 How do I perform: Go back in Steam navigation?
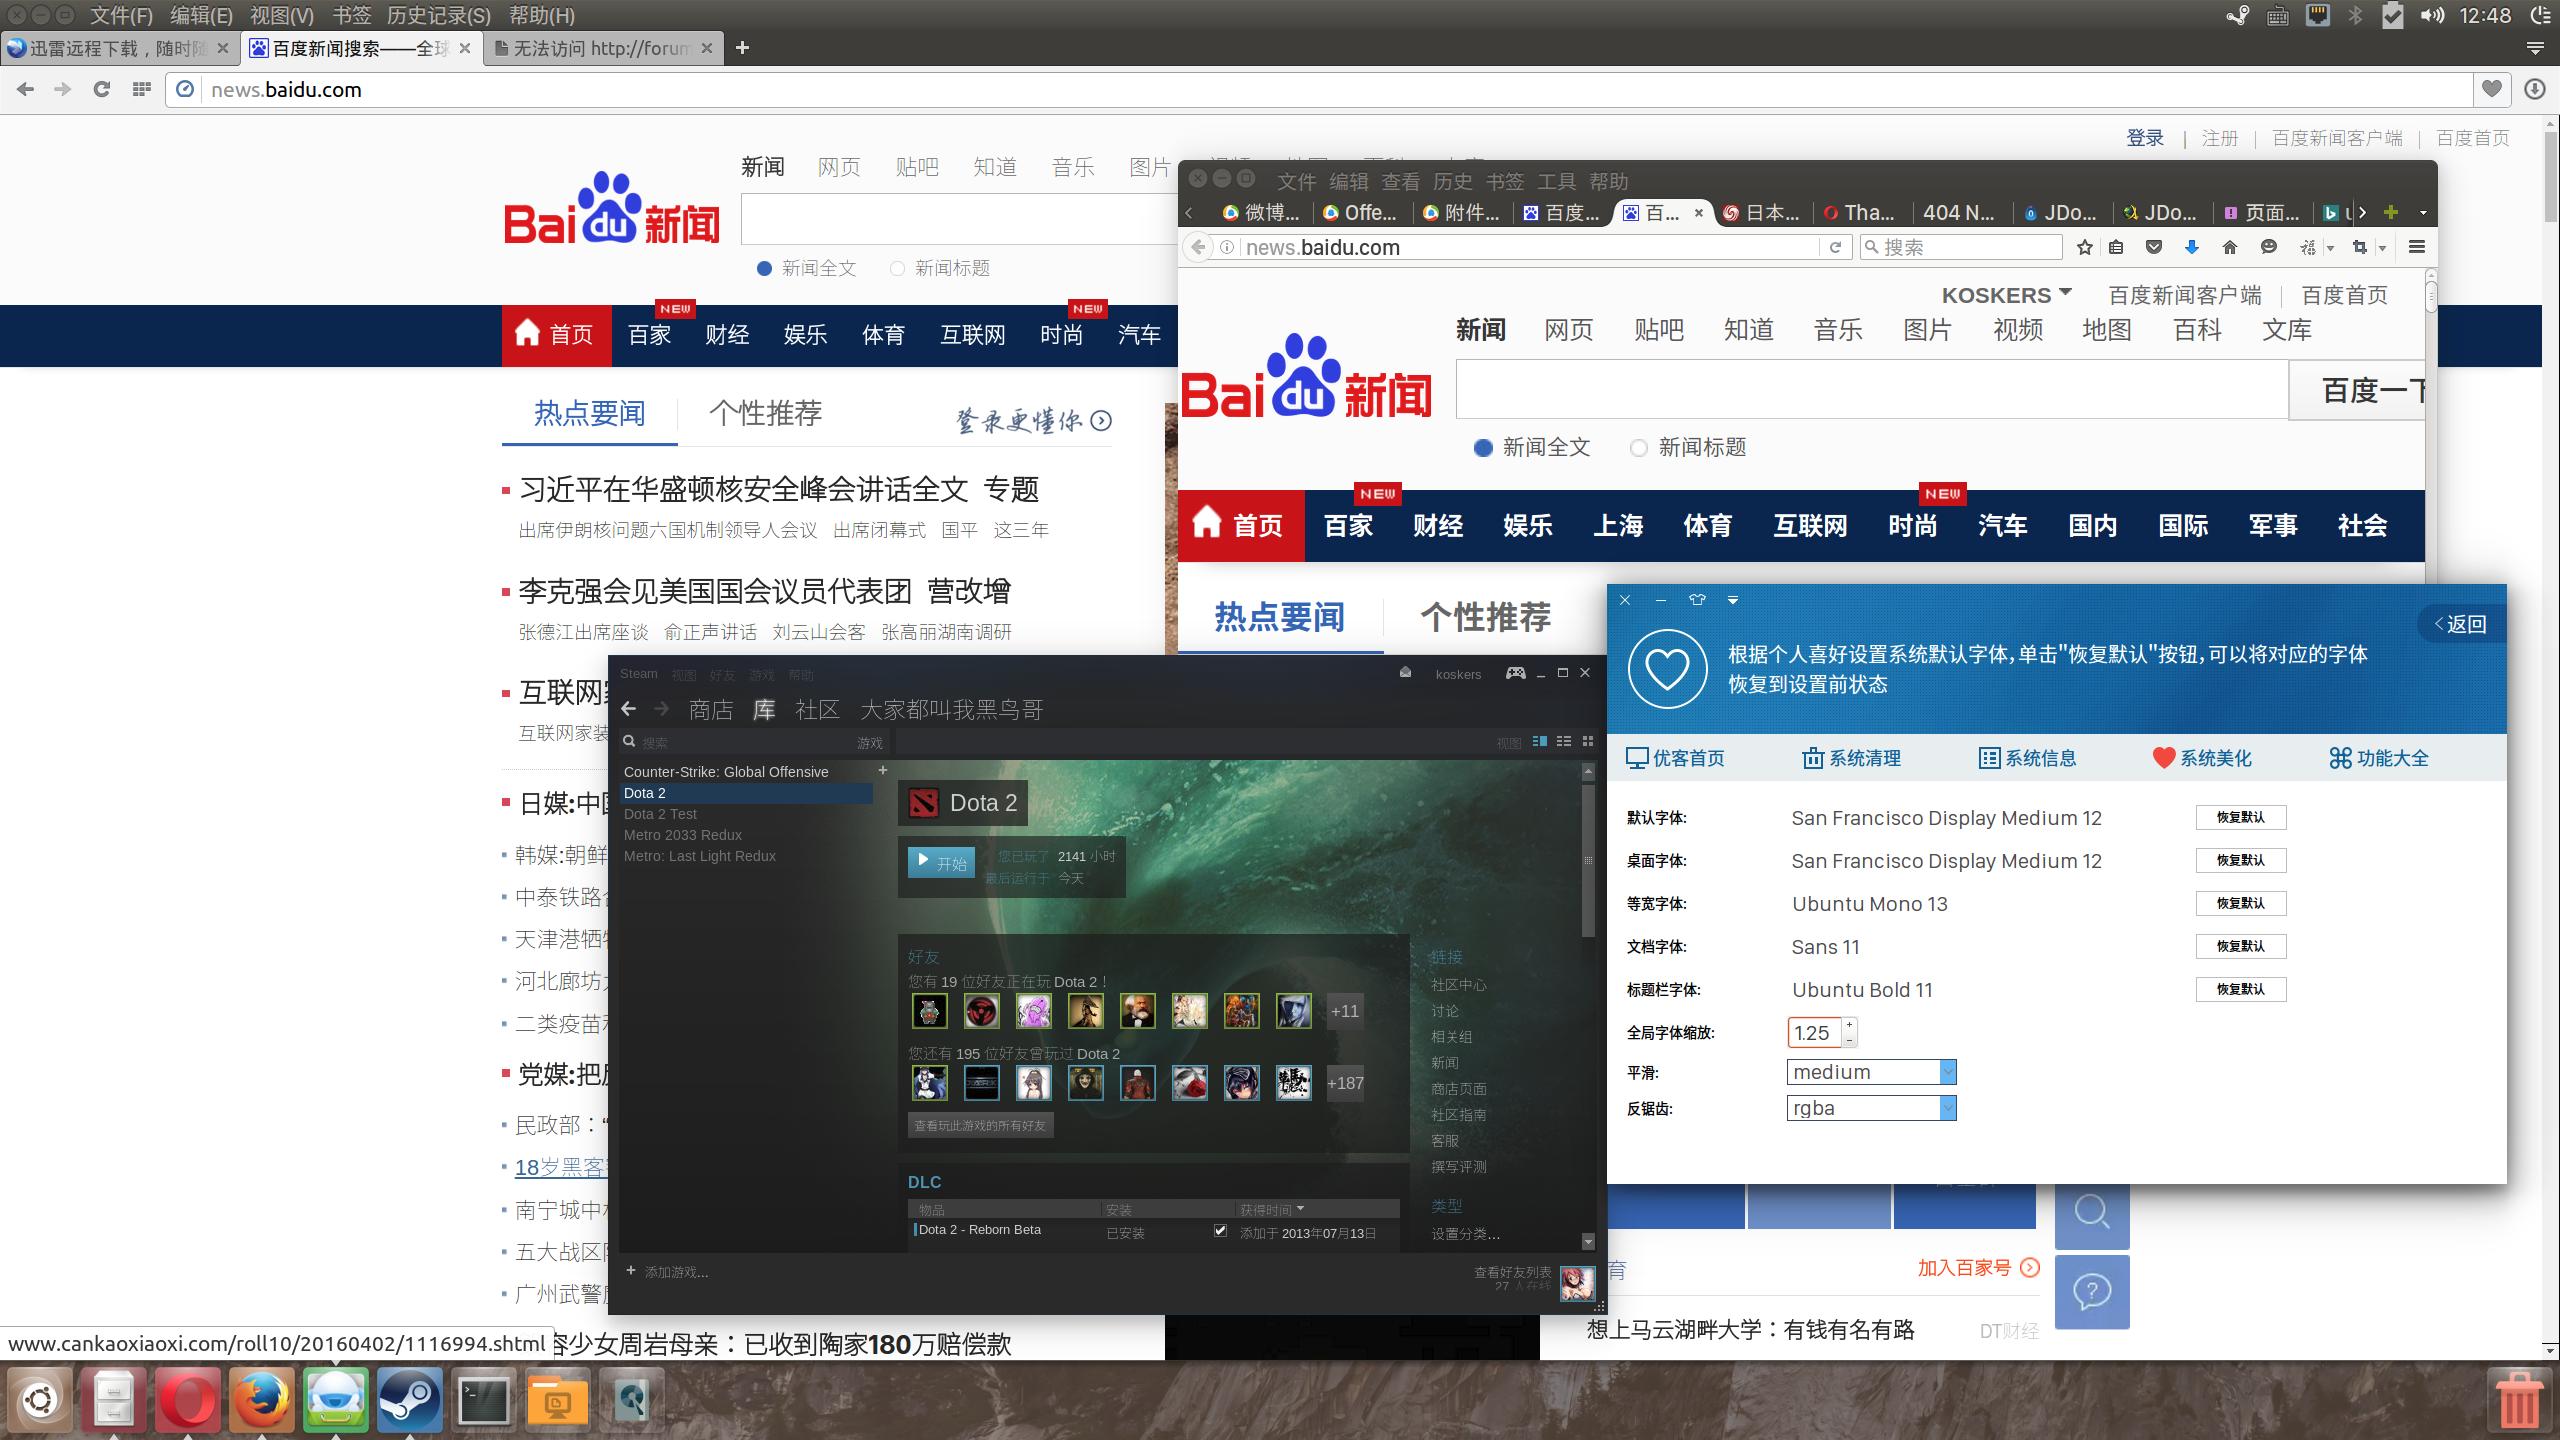pos(628,709)
